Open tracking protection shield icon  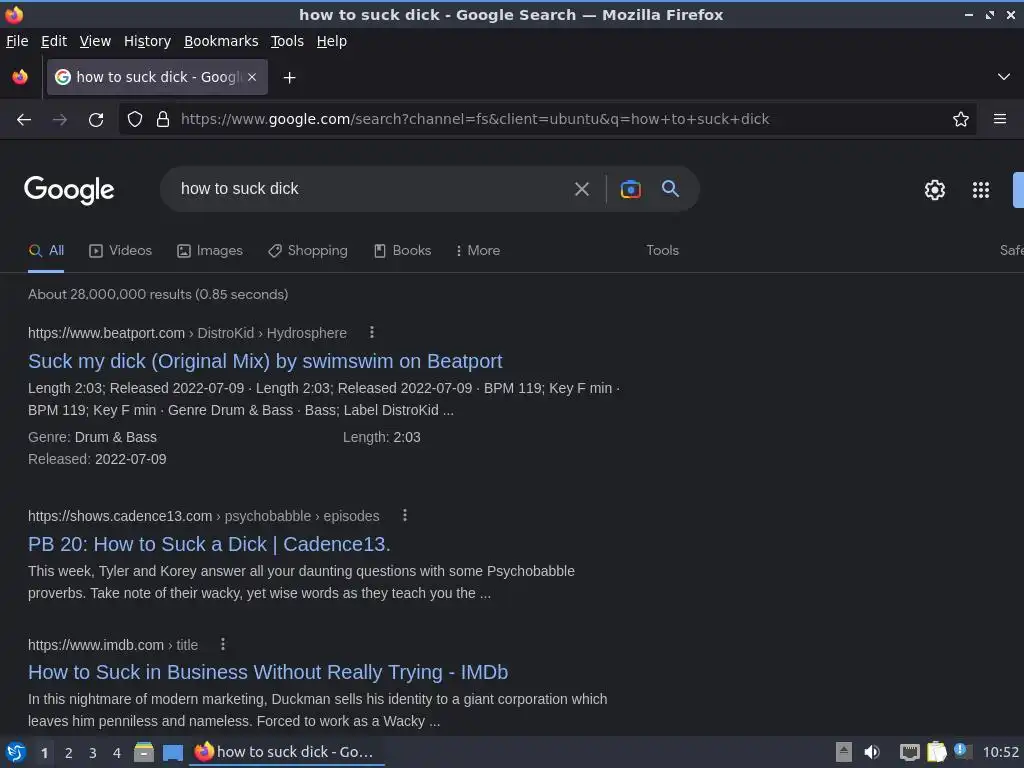click(135, 119)
